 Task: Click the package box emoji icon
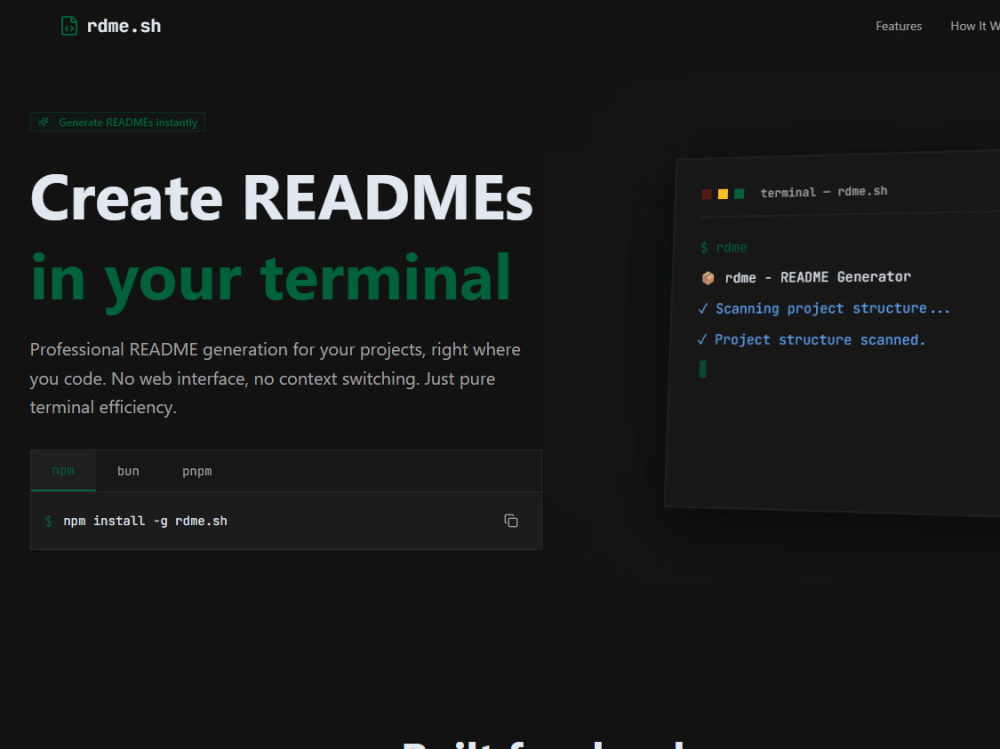point(708,278)
